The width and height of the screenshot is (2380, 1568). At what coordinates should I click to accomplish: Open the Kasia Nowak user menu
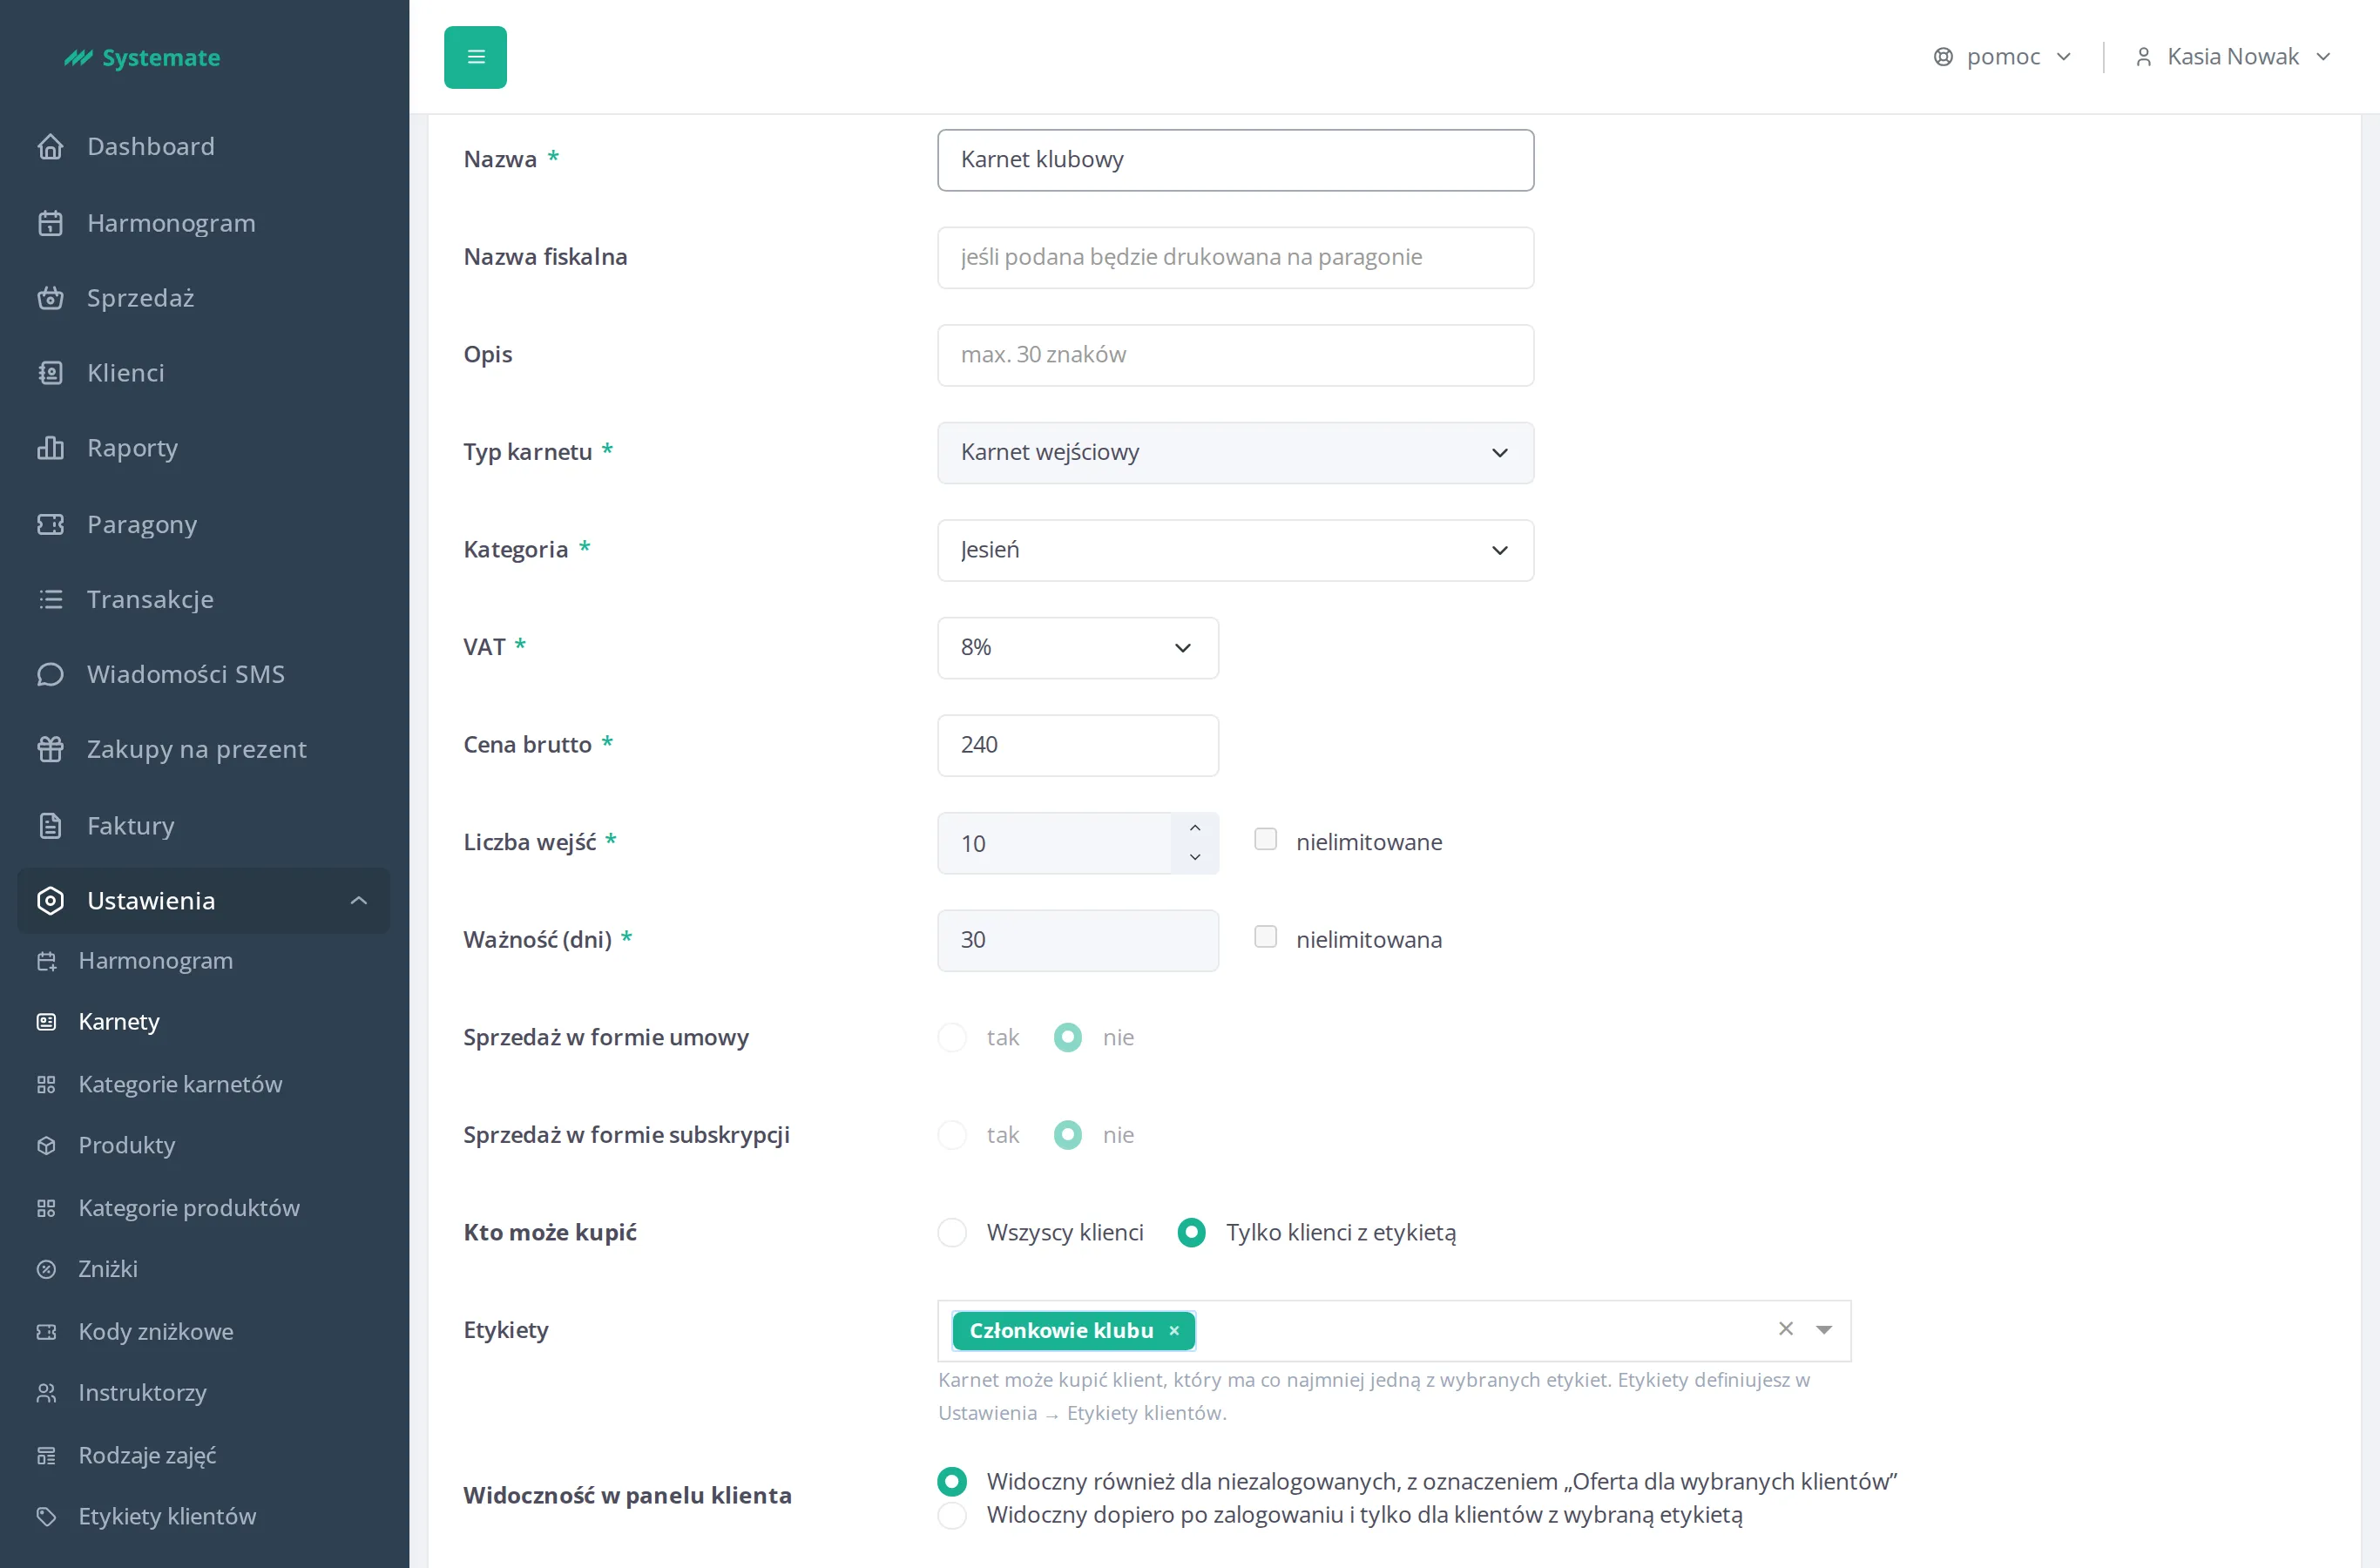coord(2232,57)
